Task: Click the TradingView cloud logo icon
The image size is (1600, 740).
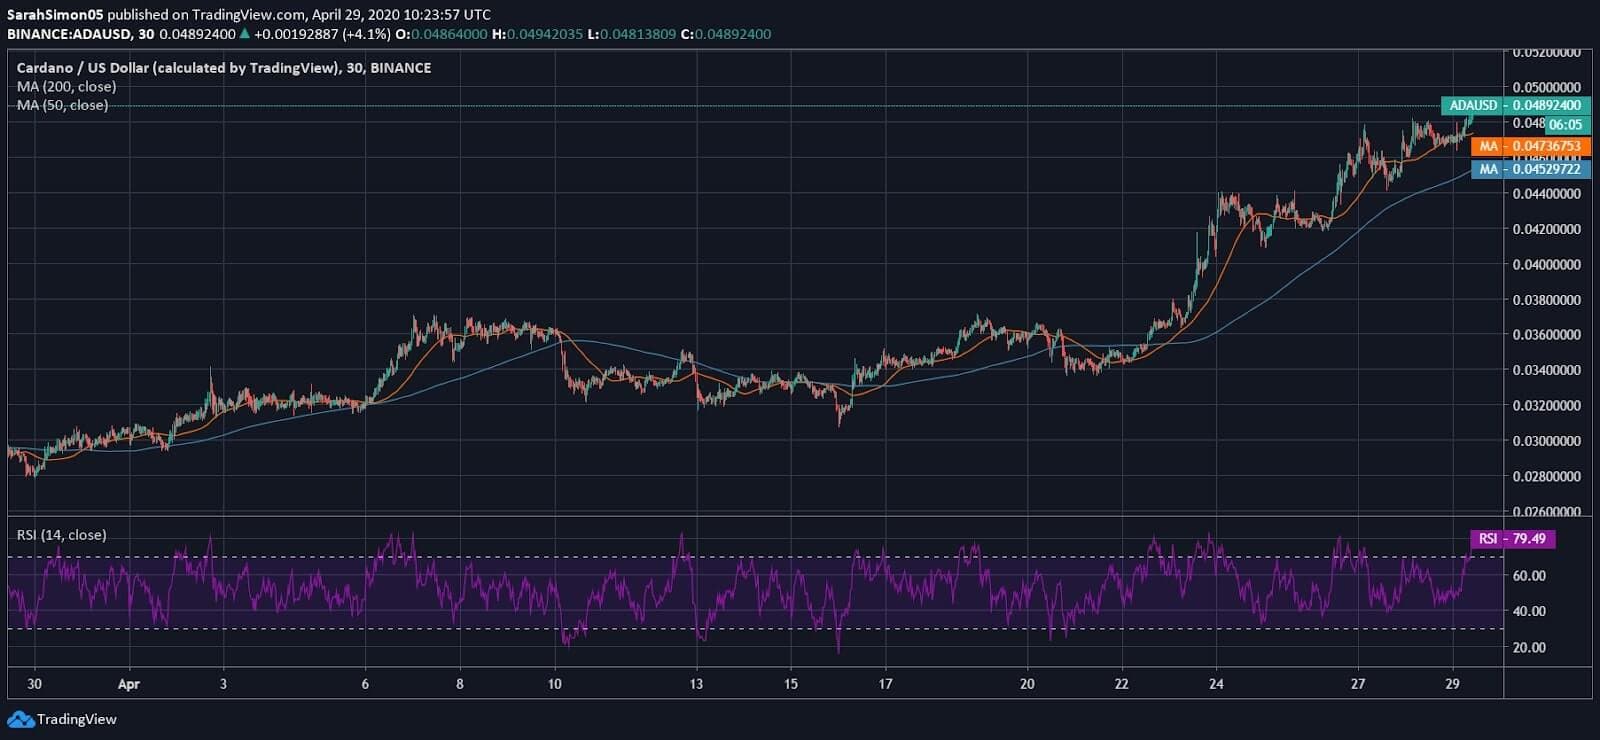Action: [x=20, y=719]
